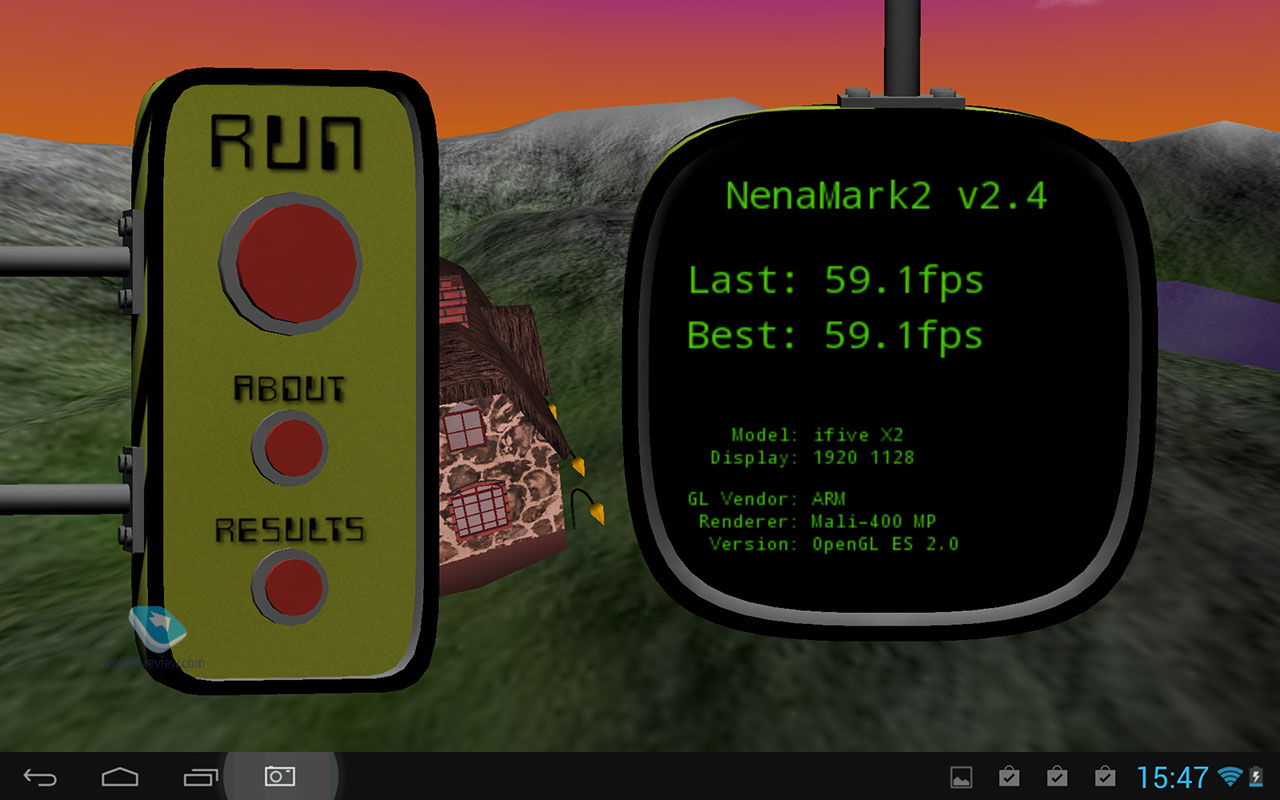Click the 'RESULTS' label text on the sign
The height and width of the screenshot is (800, 1280).
point(290,529)
